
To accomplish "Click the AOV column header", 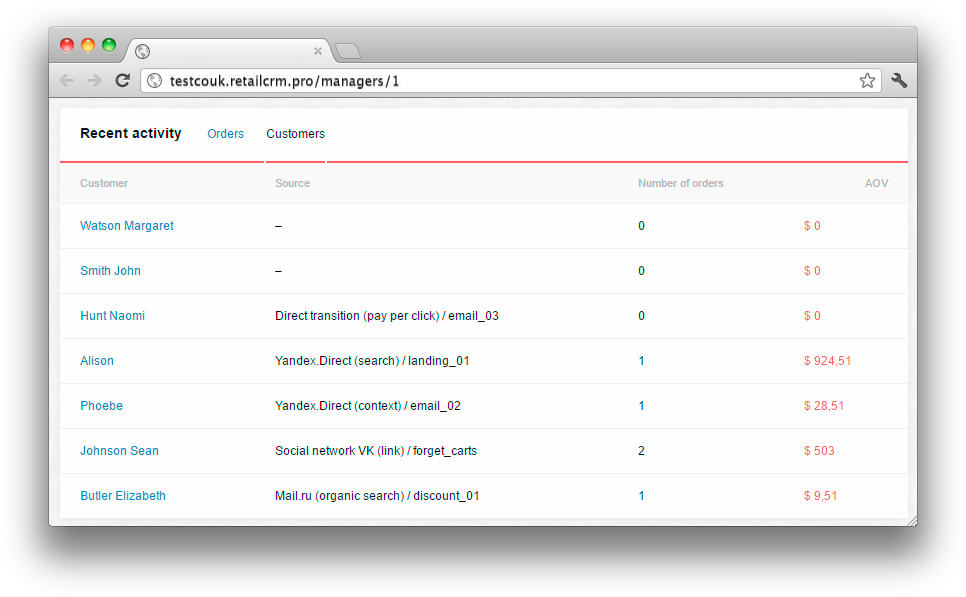I will coord(876,183).
